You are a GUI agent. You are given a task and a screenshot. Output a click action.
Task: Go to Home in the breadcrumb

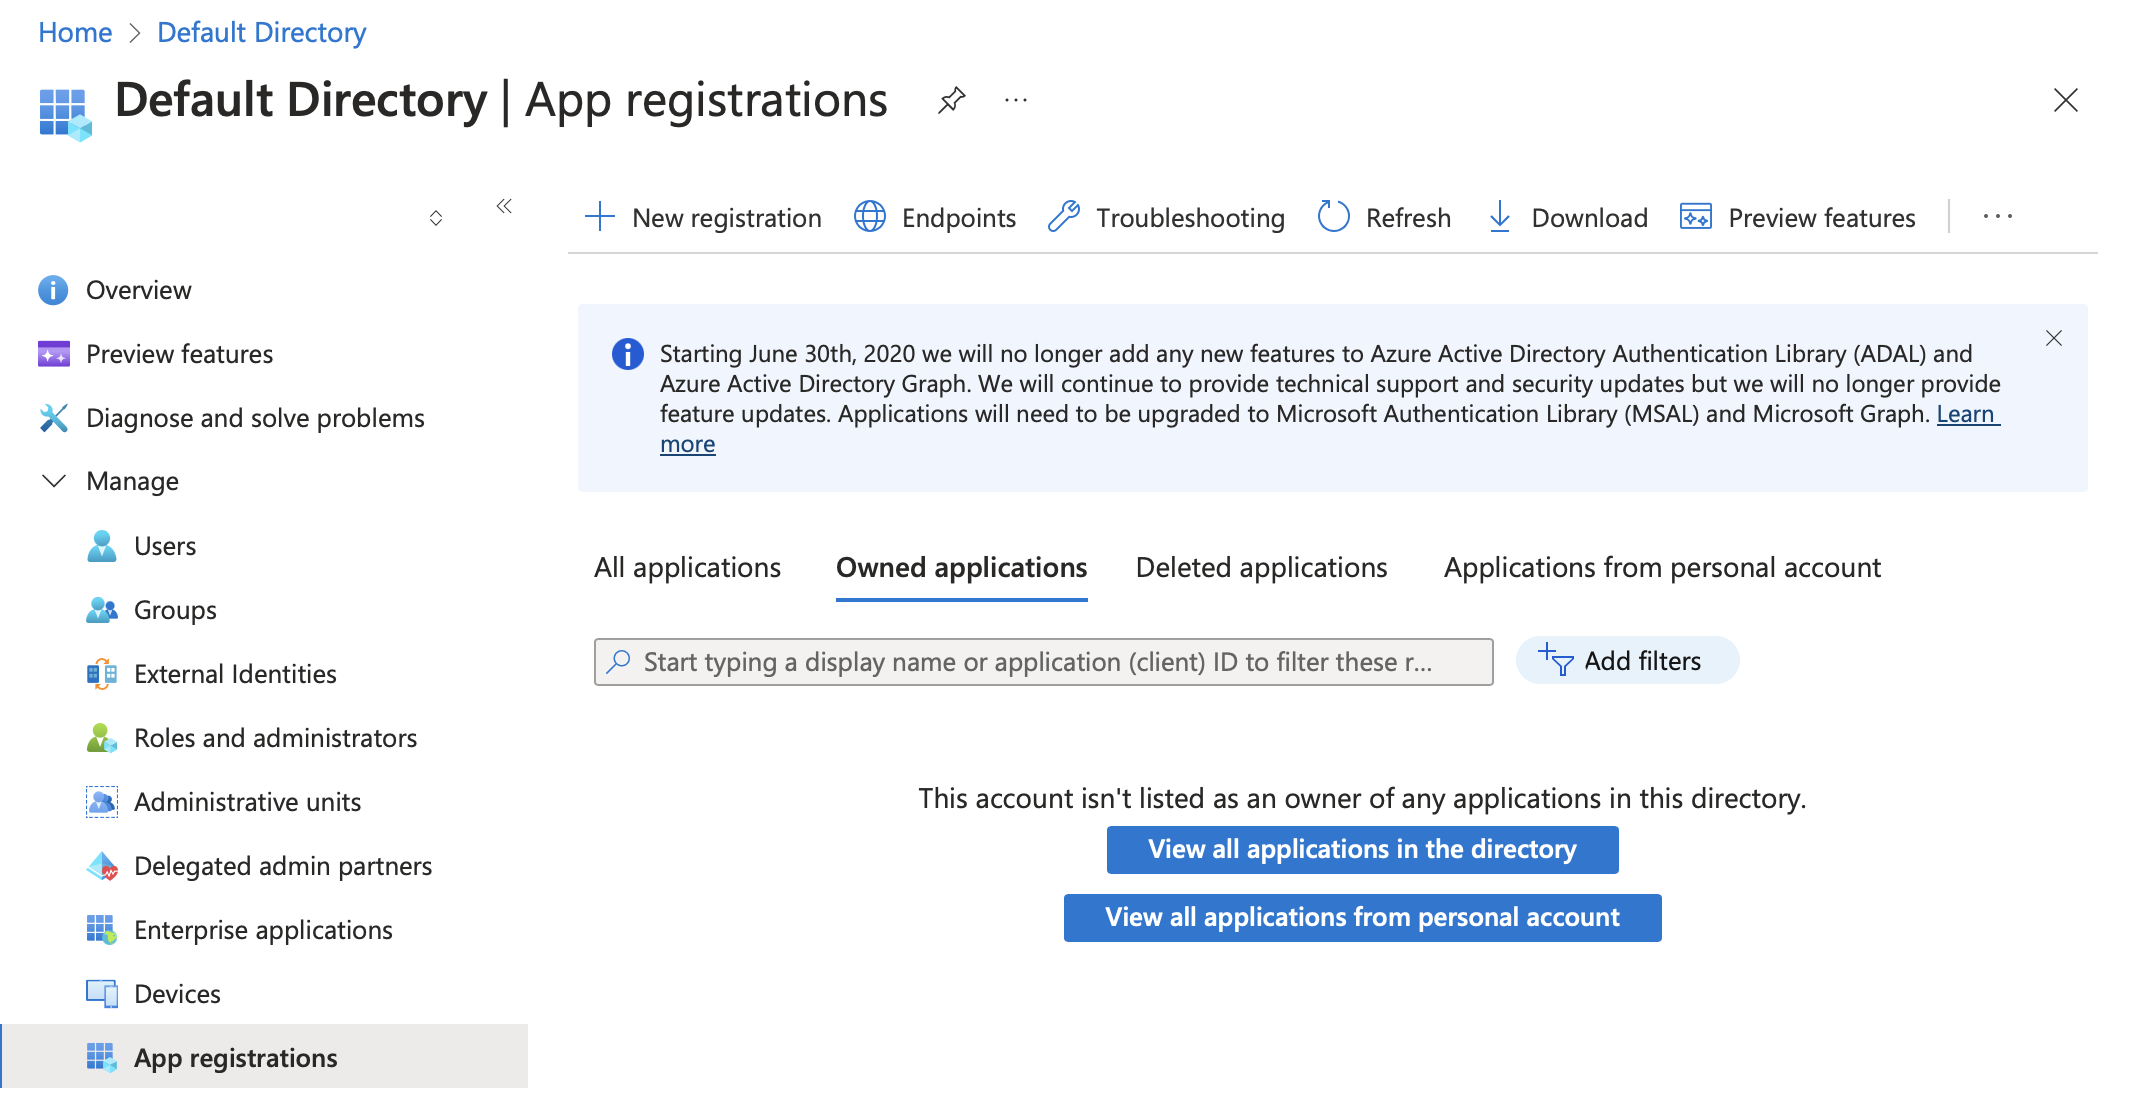coord(75,33)
